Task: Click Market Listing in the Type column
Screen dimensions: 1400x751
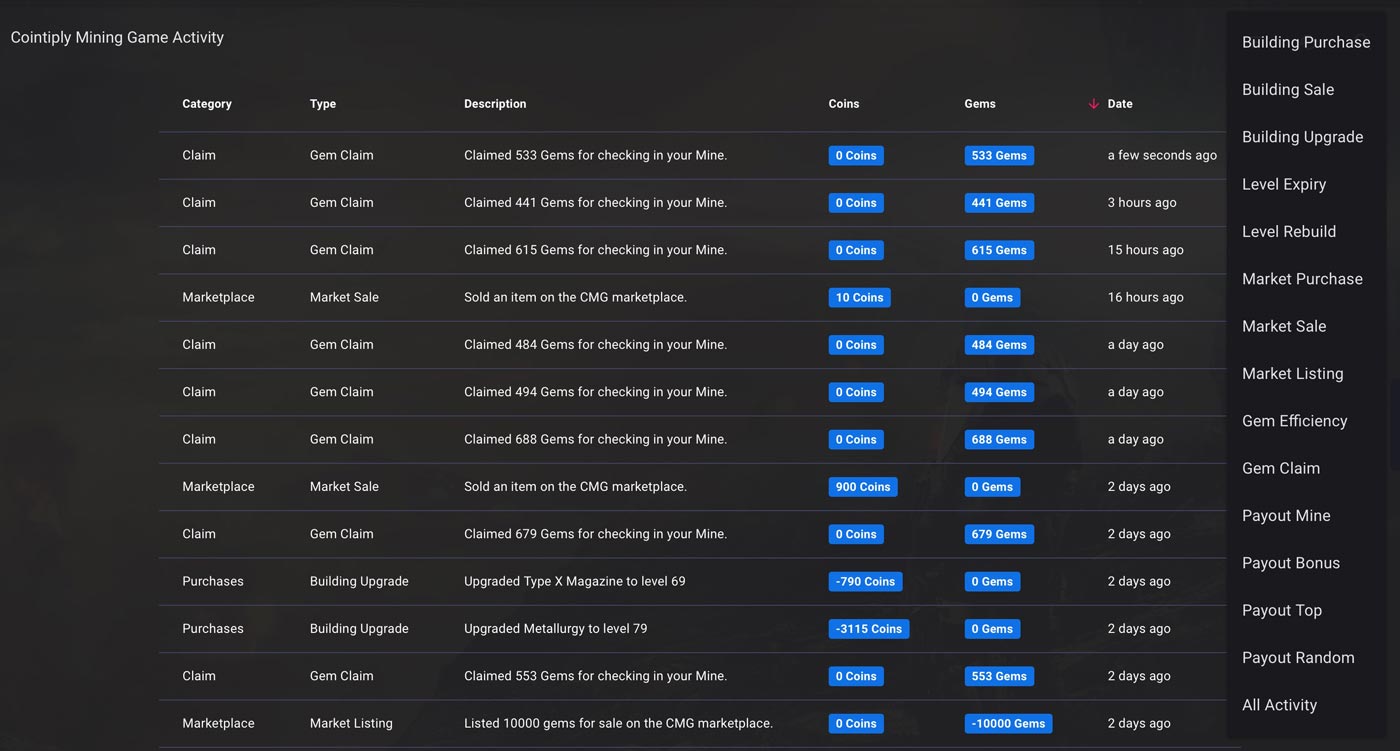Action: click(351, 723)
